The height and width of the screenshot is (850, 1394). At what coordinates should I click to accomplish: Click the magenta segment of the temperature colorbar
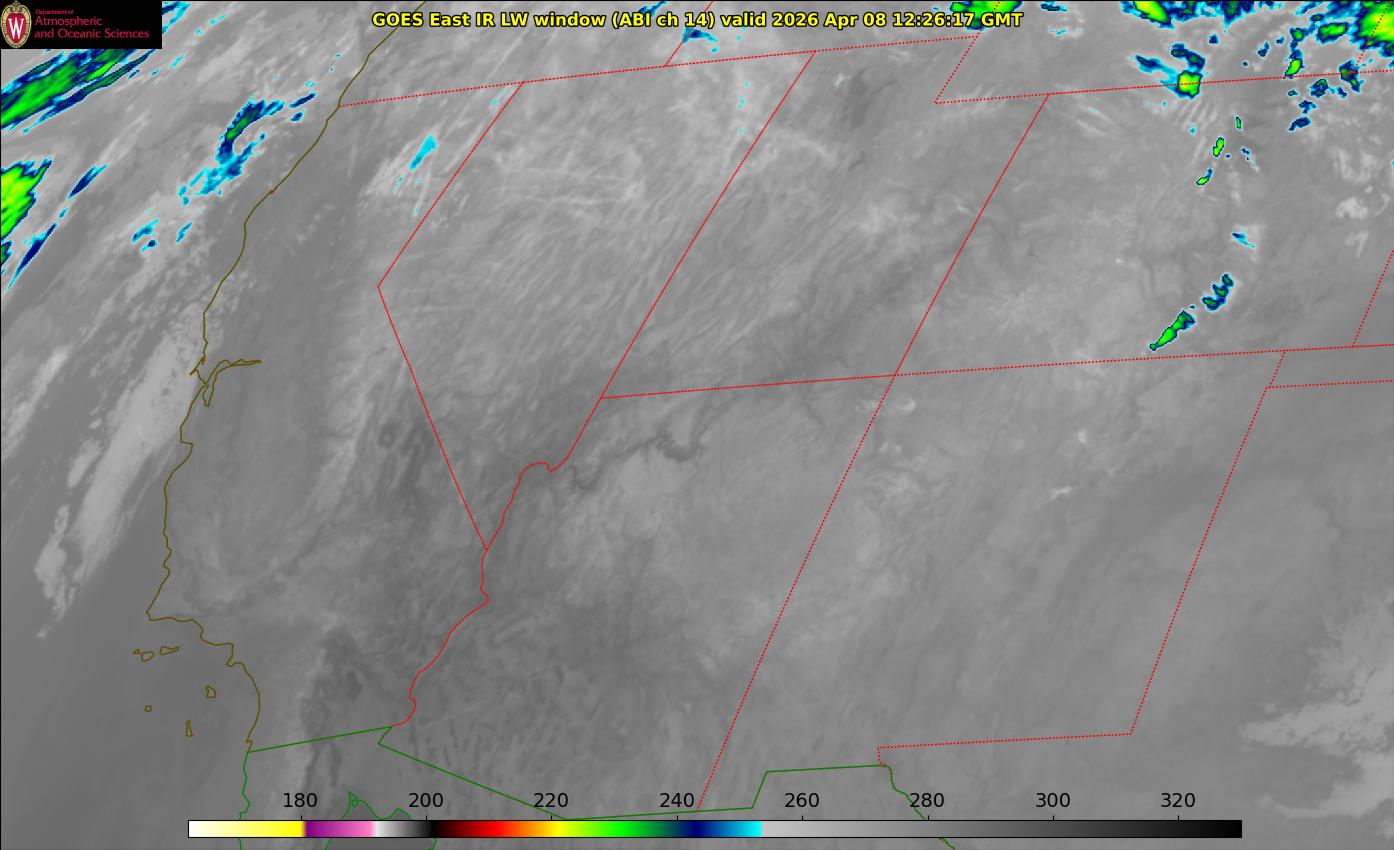(x=338, y=829)
